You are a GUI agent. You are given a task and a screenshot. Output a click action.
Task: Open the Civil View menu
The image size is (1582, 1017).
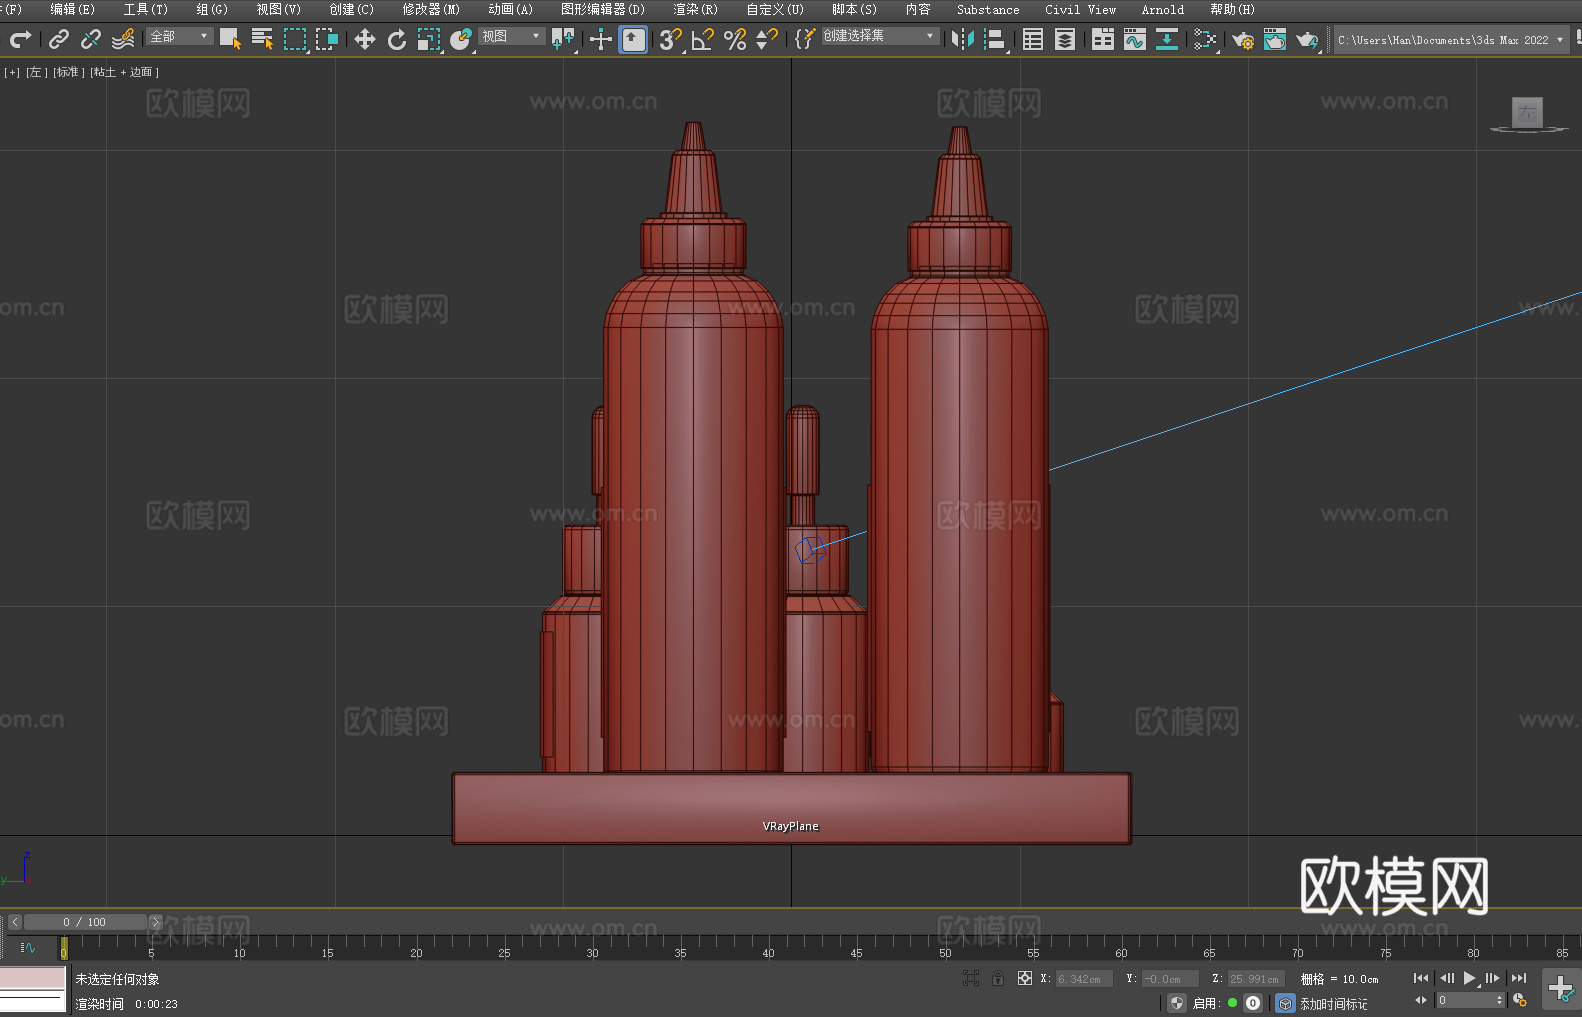1080,9
